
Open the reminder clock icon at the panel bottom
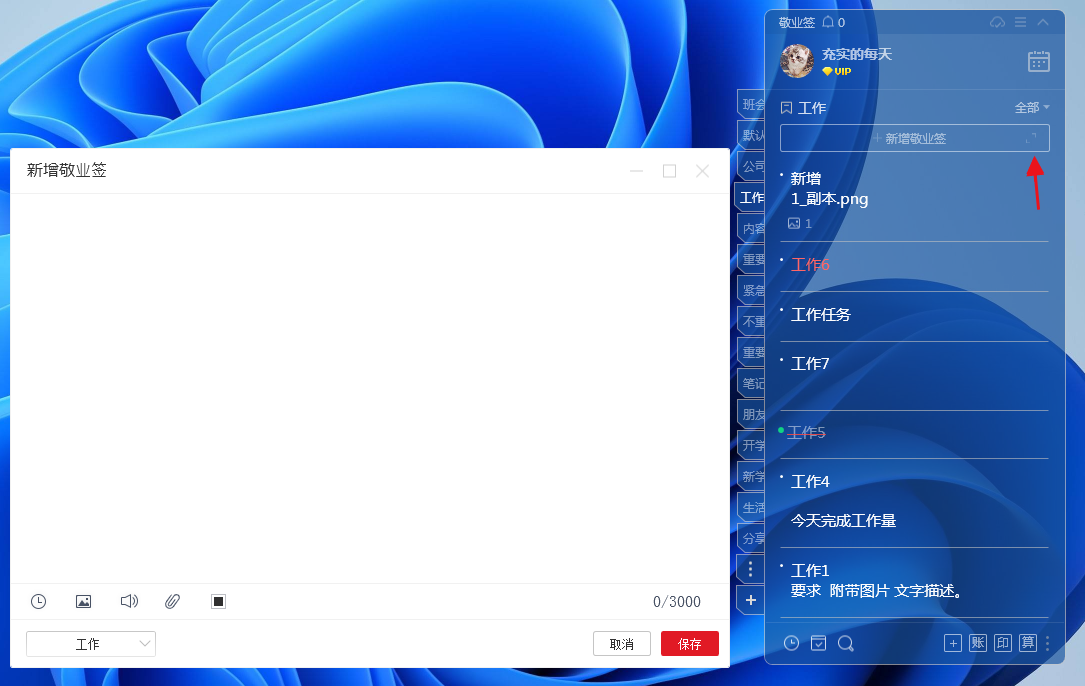click(792, 643)
